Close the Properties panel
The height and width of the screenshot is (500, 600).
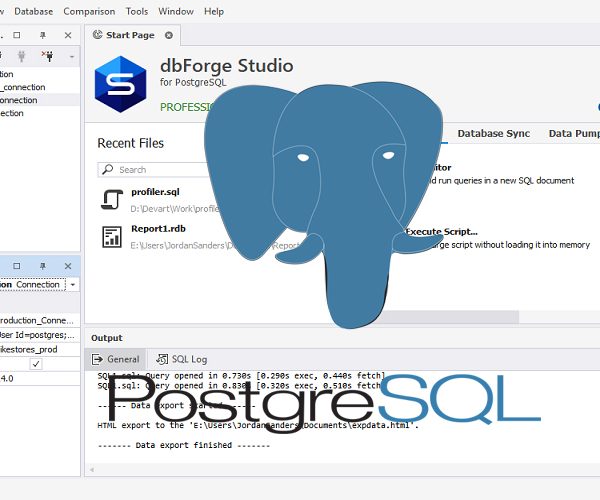pyautogui.click(x=68, y=266)
